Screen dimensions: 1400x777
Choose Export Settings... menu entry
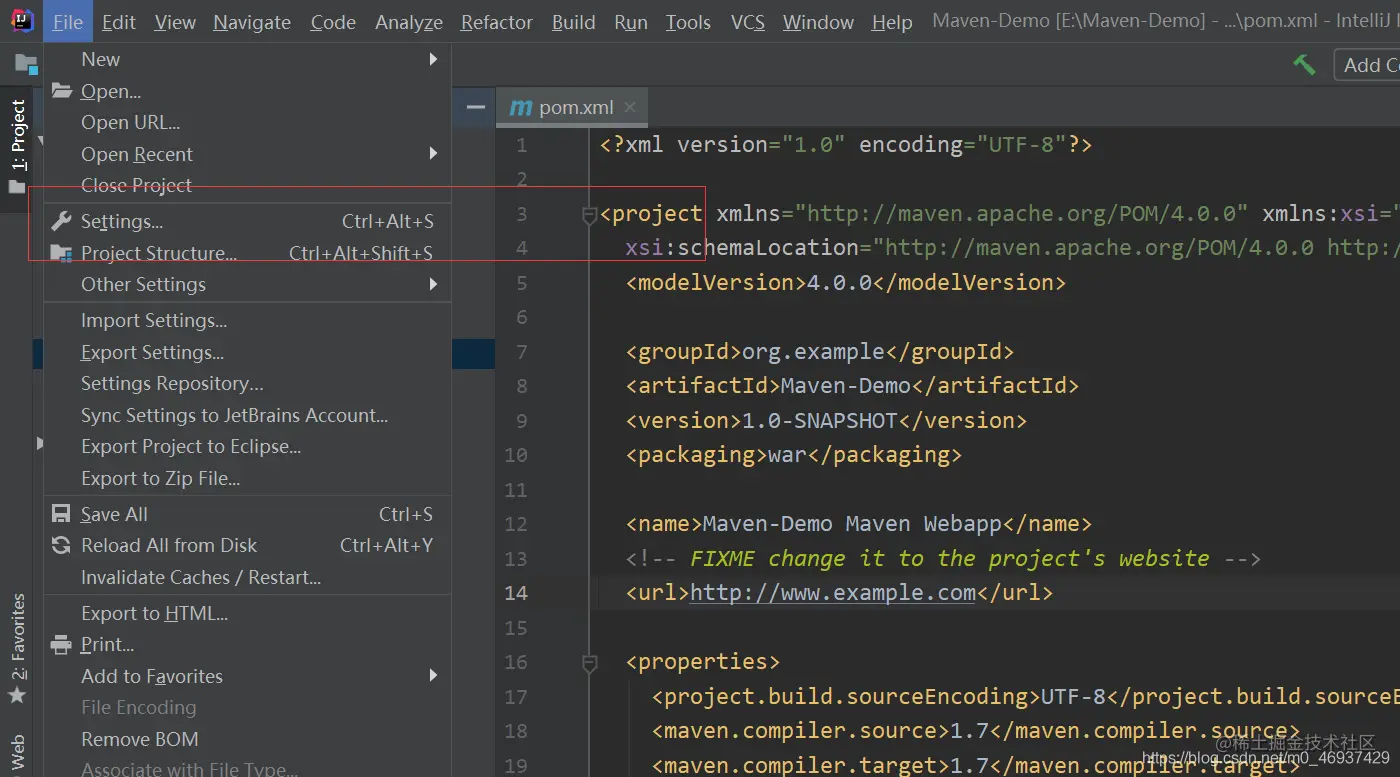click(x=247, y=352)
